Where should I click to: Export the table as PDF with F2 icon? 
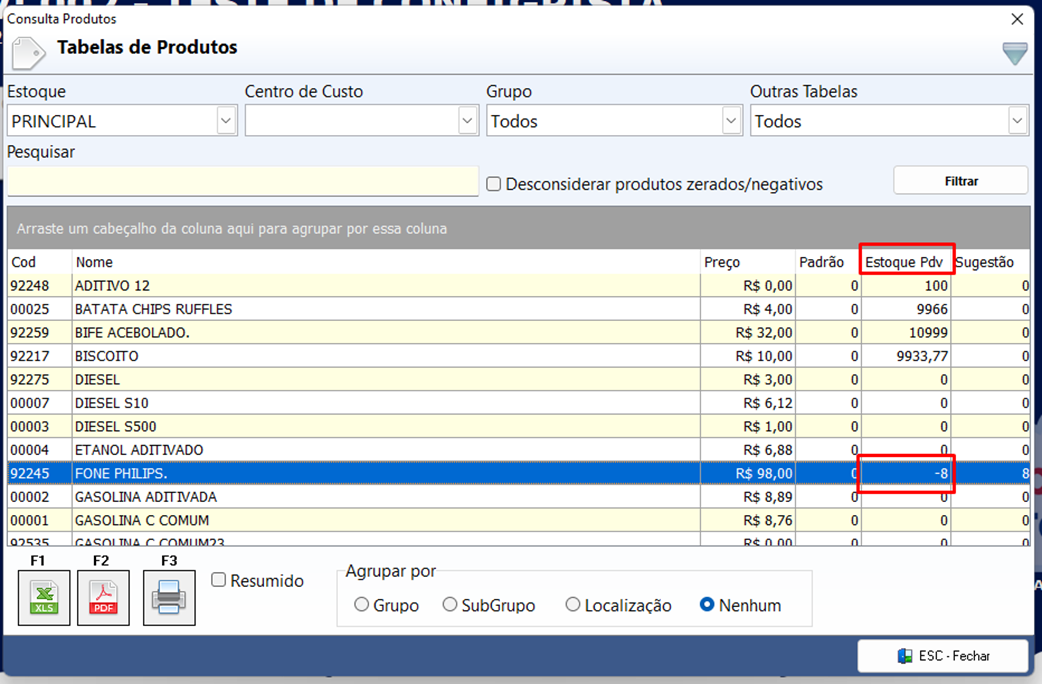tap(104, 598)
